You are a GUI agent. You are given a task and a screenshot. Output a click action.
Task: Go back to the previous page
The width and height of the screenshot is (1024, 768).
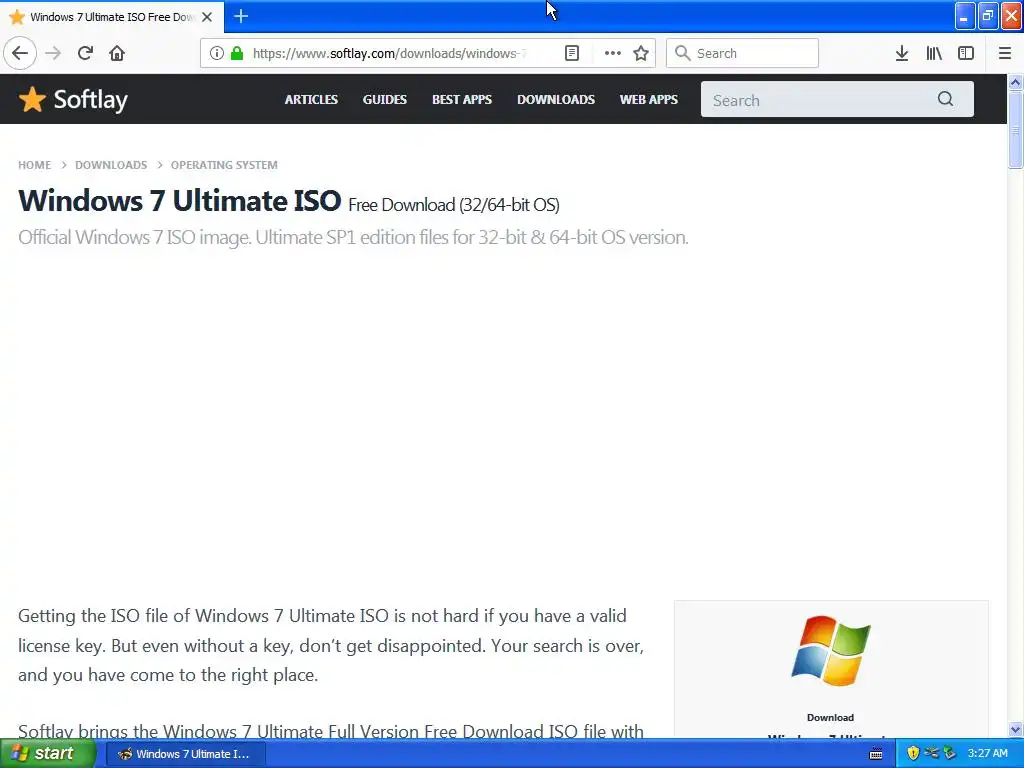(x=20, y=53)
